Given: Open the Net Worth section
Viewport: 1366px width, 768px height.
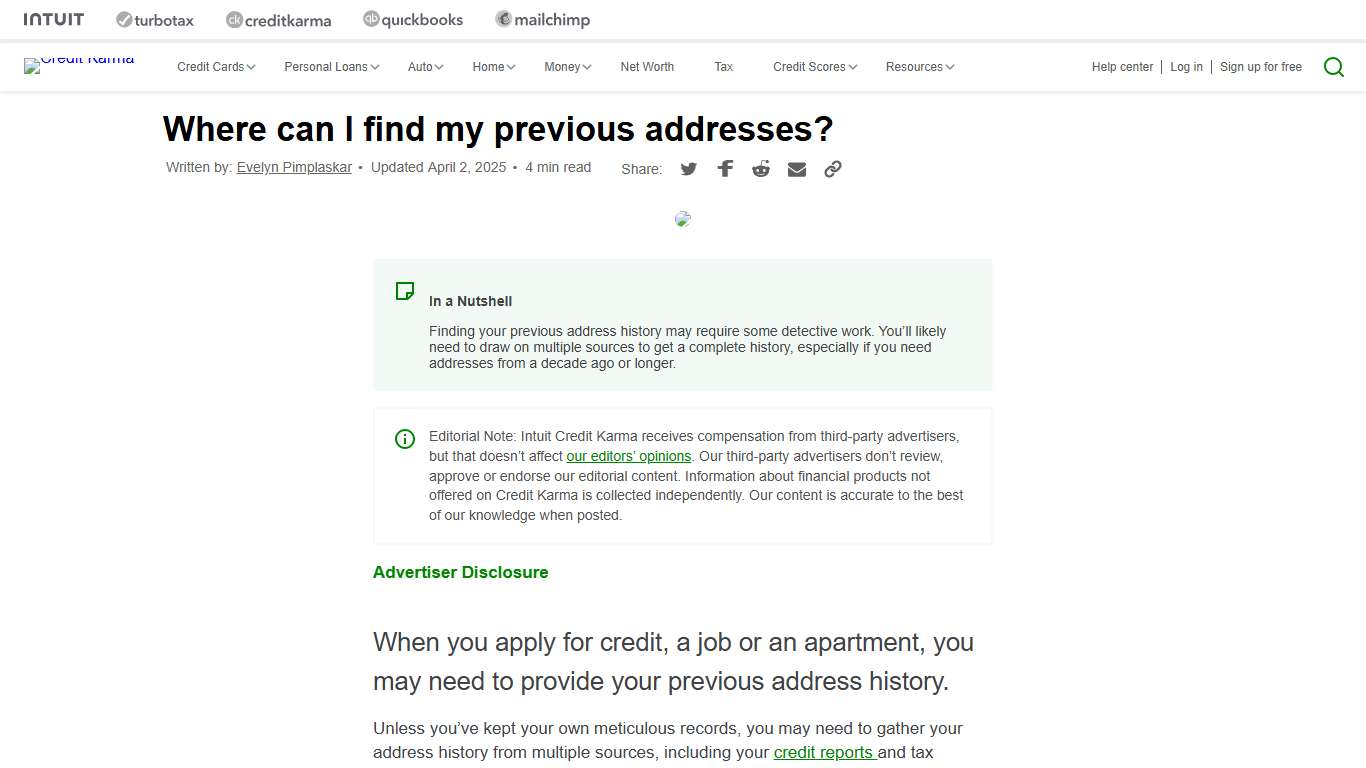Looking at the screenshot, I should point(647,66).
